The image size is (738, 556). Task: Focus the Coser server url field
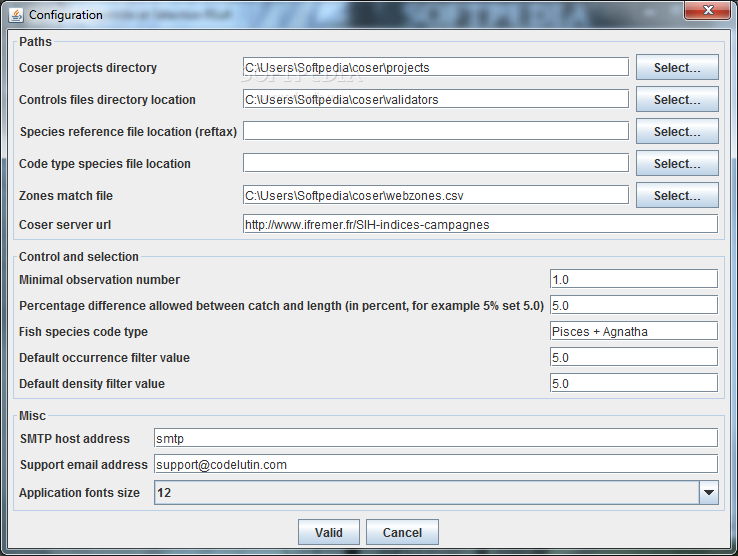(481, 224)
